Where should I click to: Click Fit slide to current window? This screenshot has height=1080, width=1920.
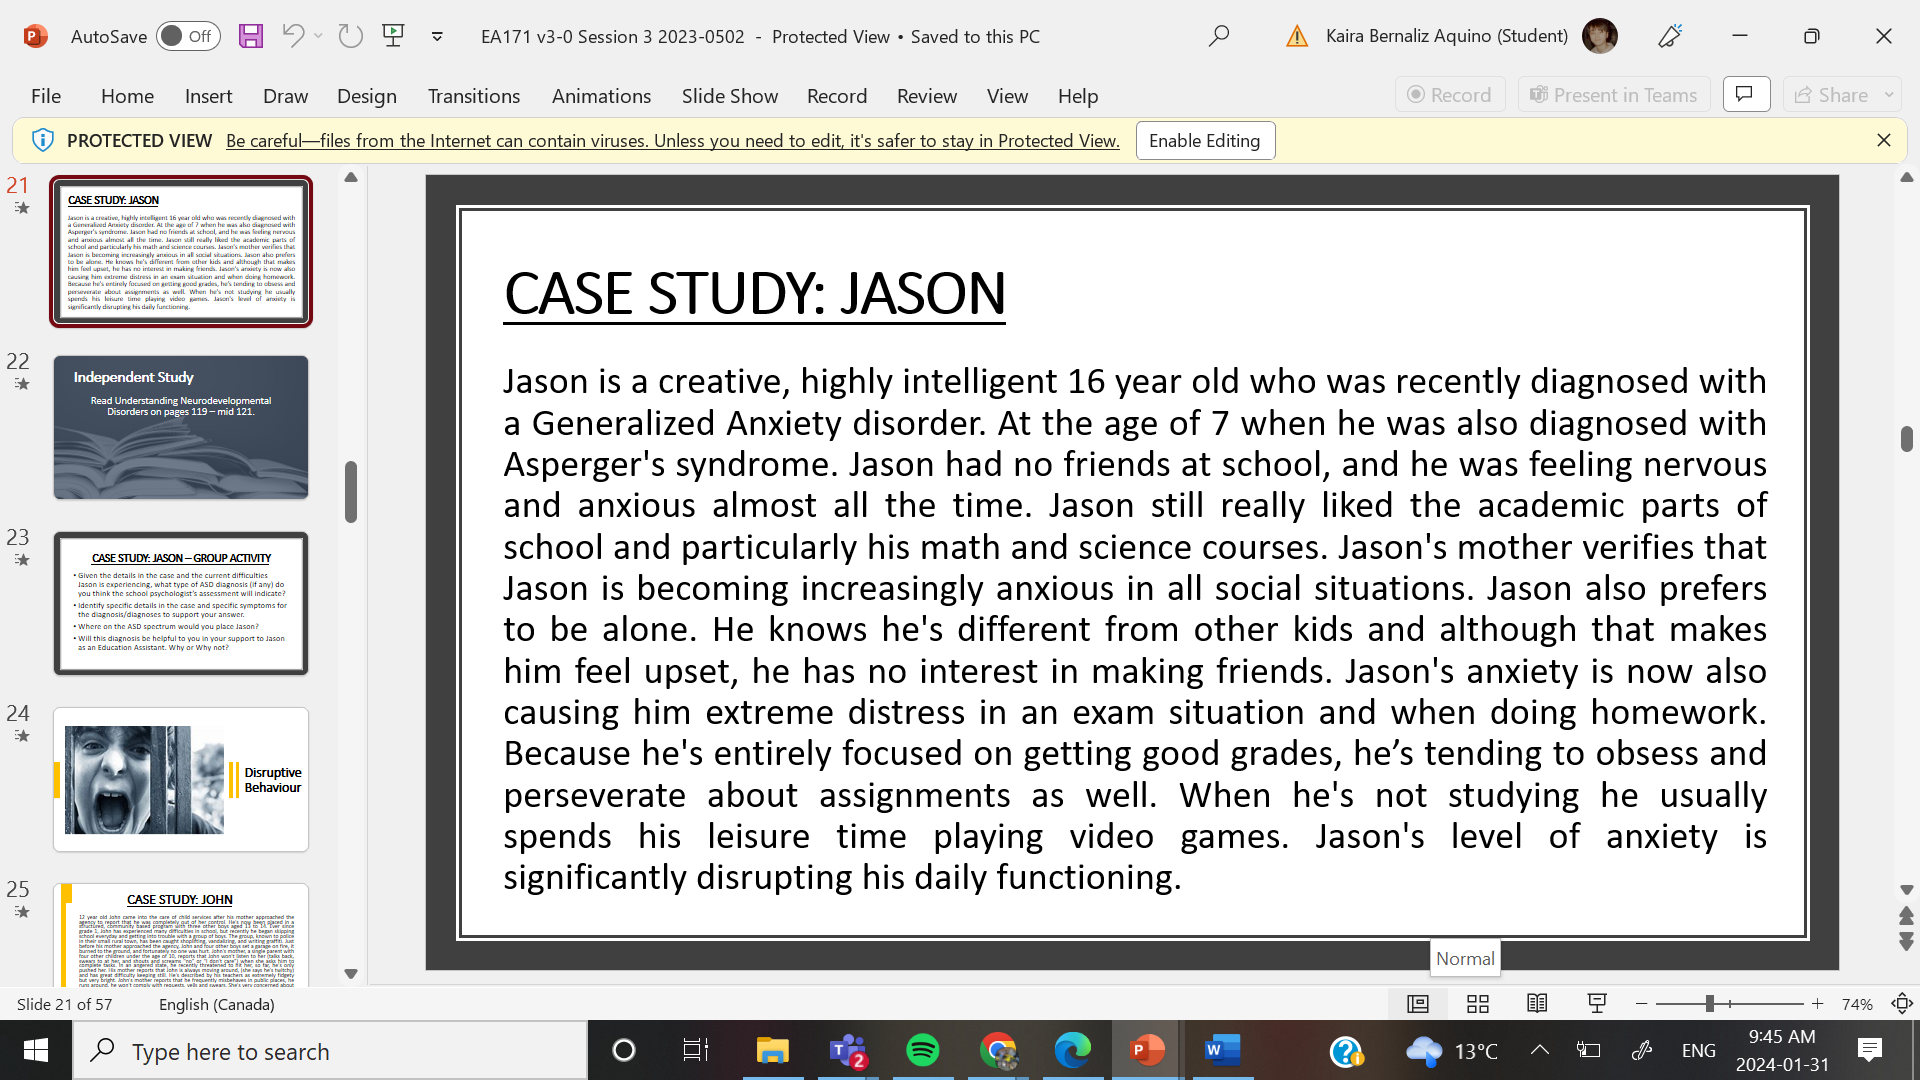(x=1901, y=1004)
